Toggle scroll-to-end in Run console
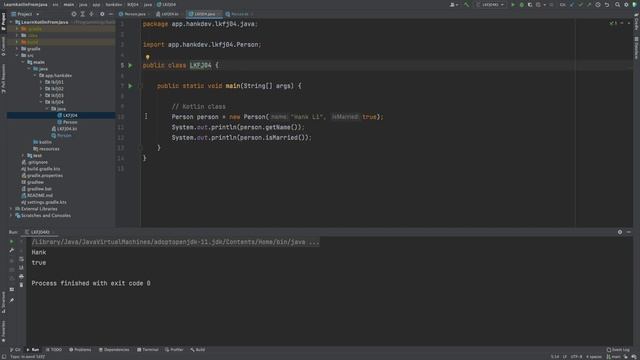Viewport: 640px width, 360px height. point(21,268)
